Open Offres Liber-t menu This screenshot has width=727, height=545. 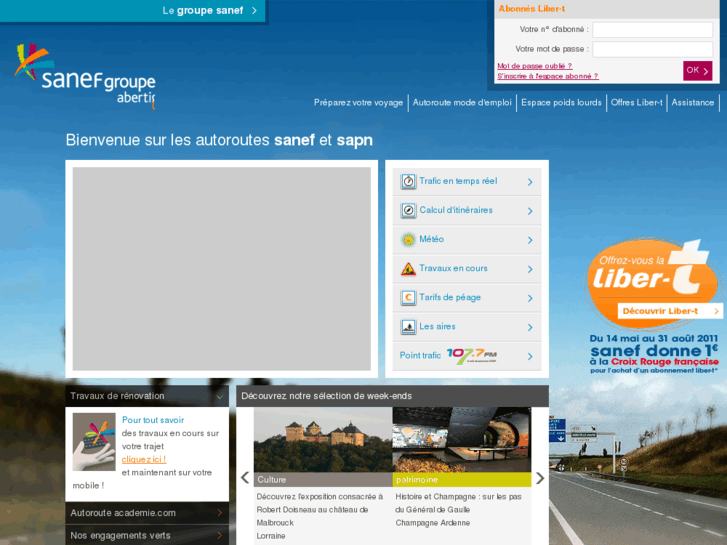637,103
